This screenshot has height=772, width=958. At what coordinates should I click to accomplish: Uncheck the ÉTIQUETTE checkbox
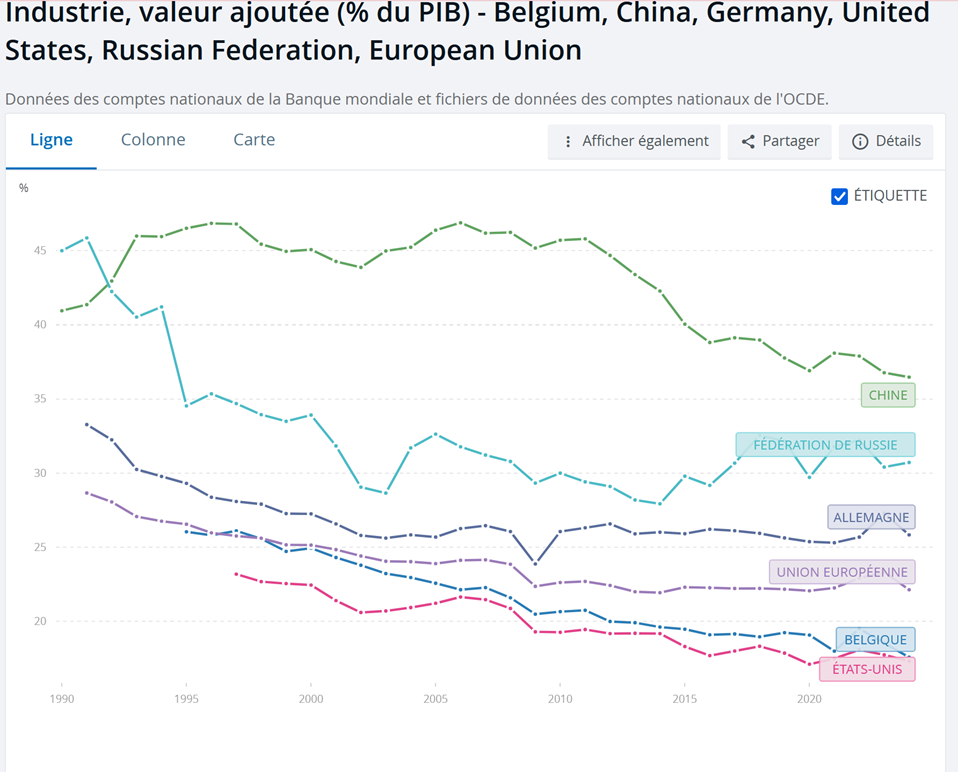(x=840, y=196)
